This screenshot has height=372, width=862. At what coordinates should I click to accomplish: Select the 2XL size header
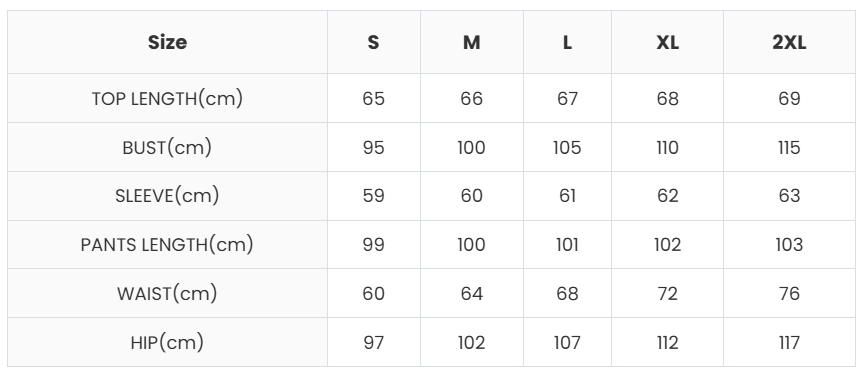(x=789, y=42)
